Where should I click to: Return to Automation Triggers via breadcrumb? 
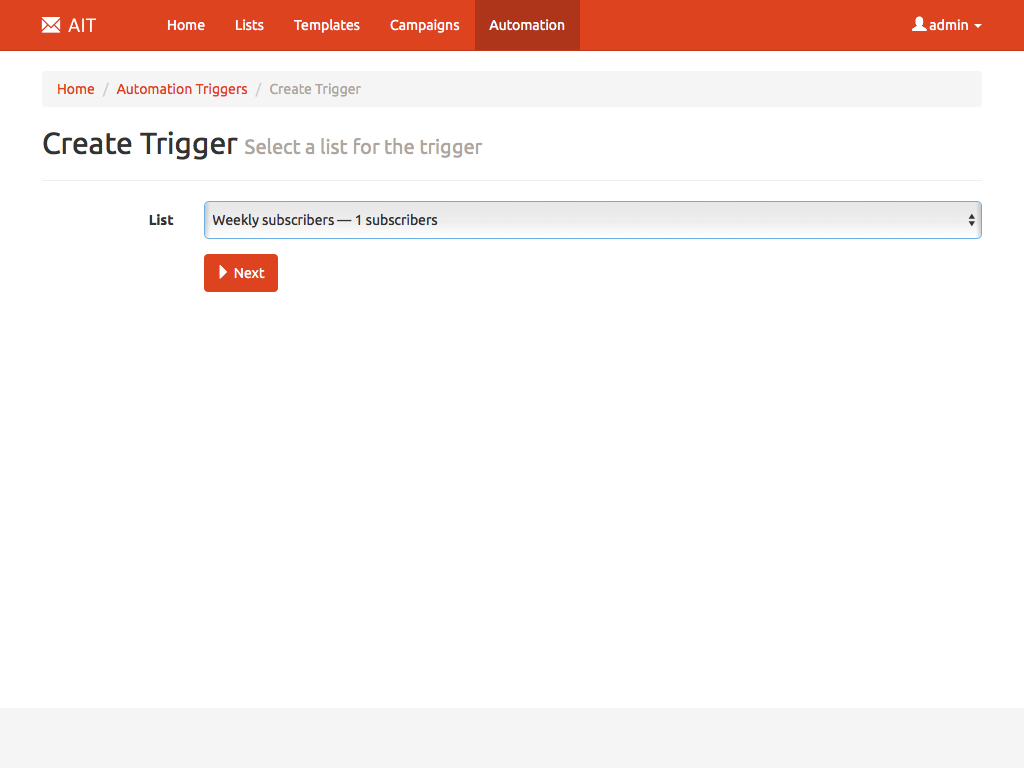click(x=182, y=89)
